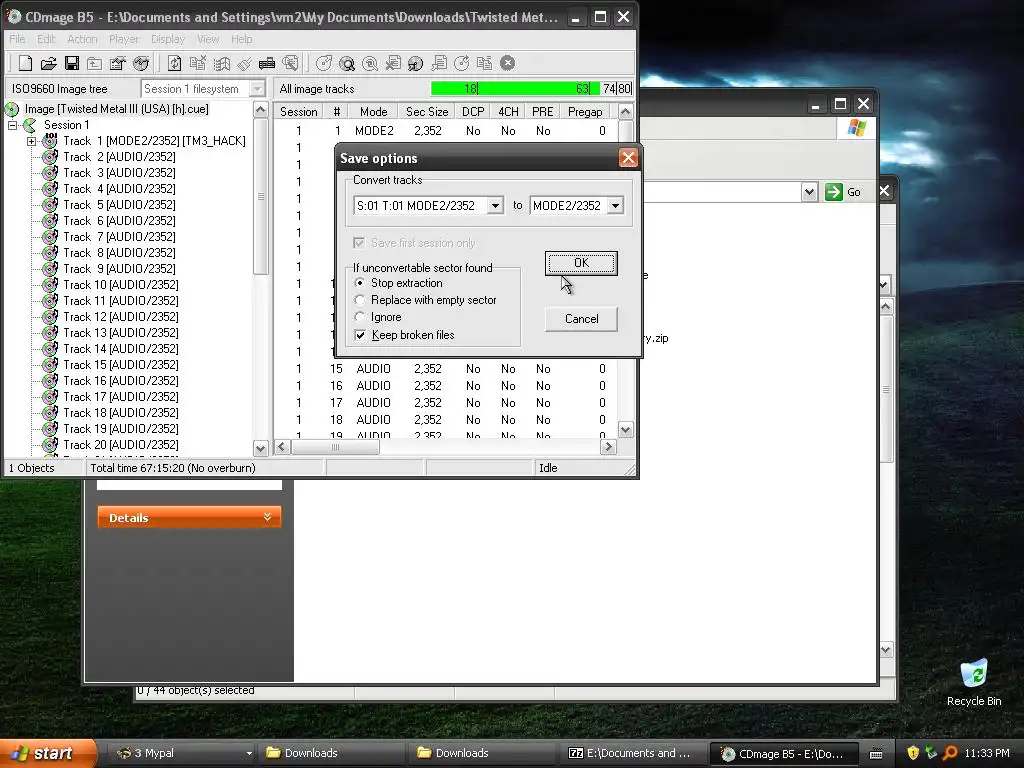Click the Track 2 disc icon in the tree
The width and height of the screenshot is (1024, 768).
50,157
